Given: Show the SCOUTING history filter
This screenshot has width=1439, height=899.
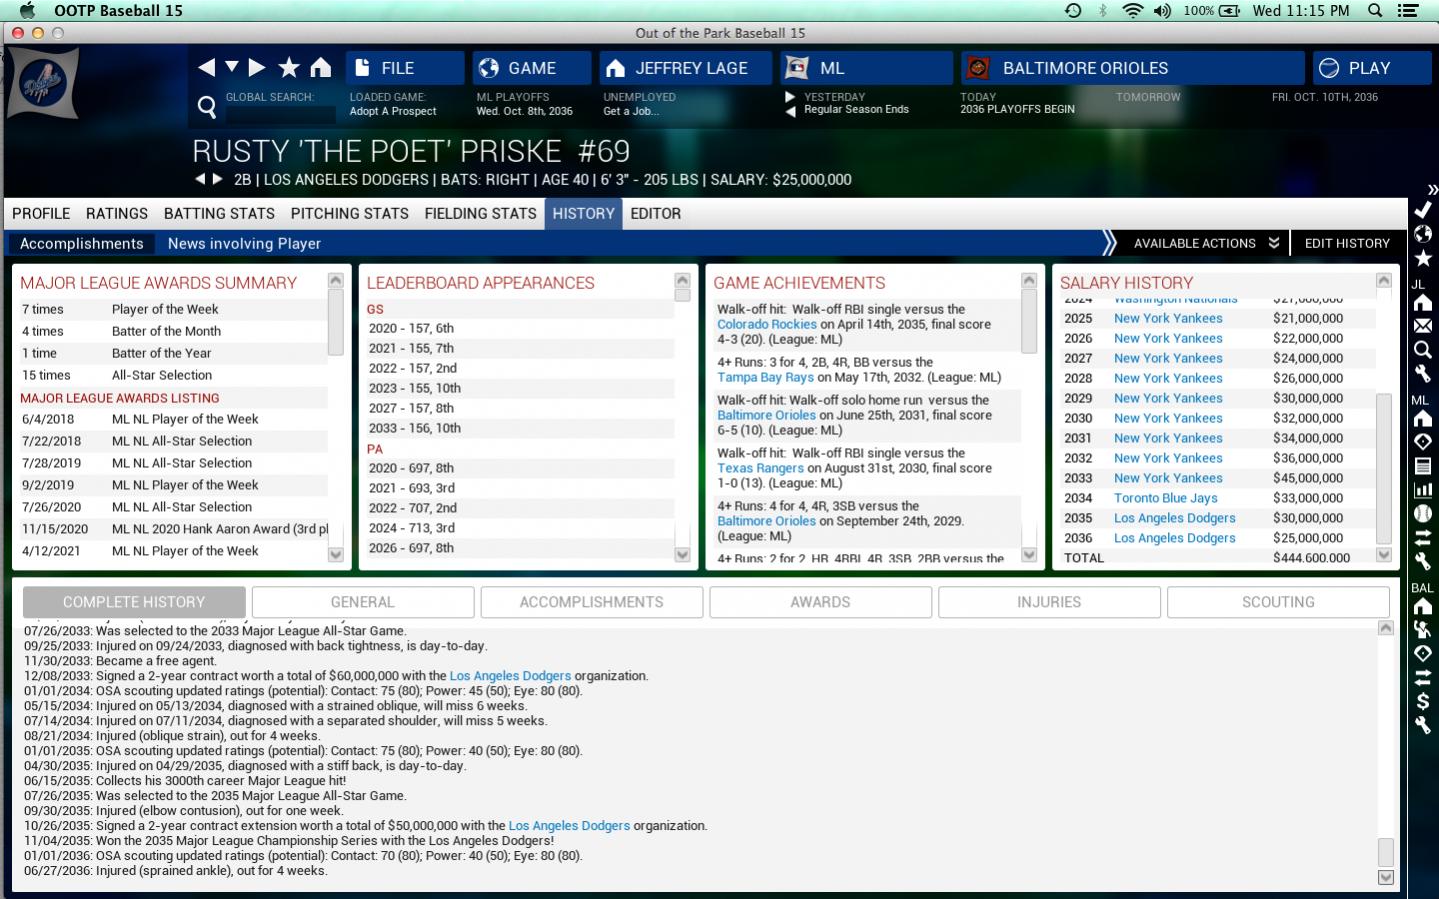Looking at the screenshot, I should tap(1278, 602).
